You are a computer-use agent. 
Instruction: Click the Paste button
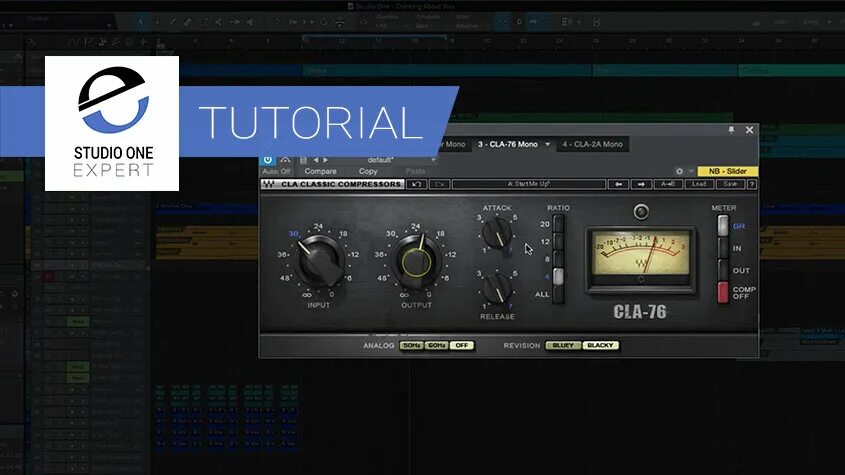(415, 171)
